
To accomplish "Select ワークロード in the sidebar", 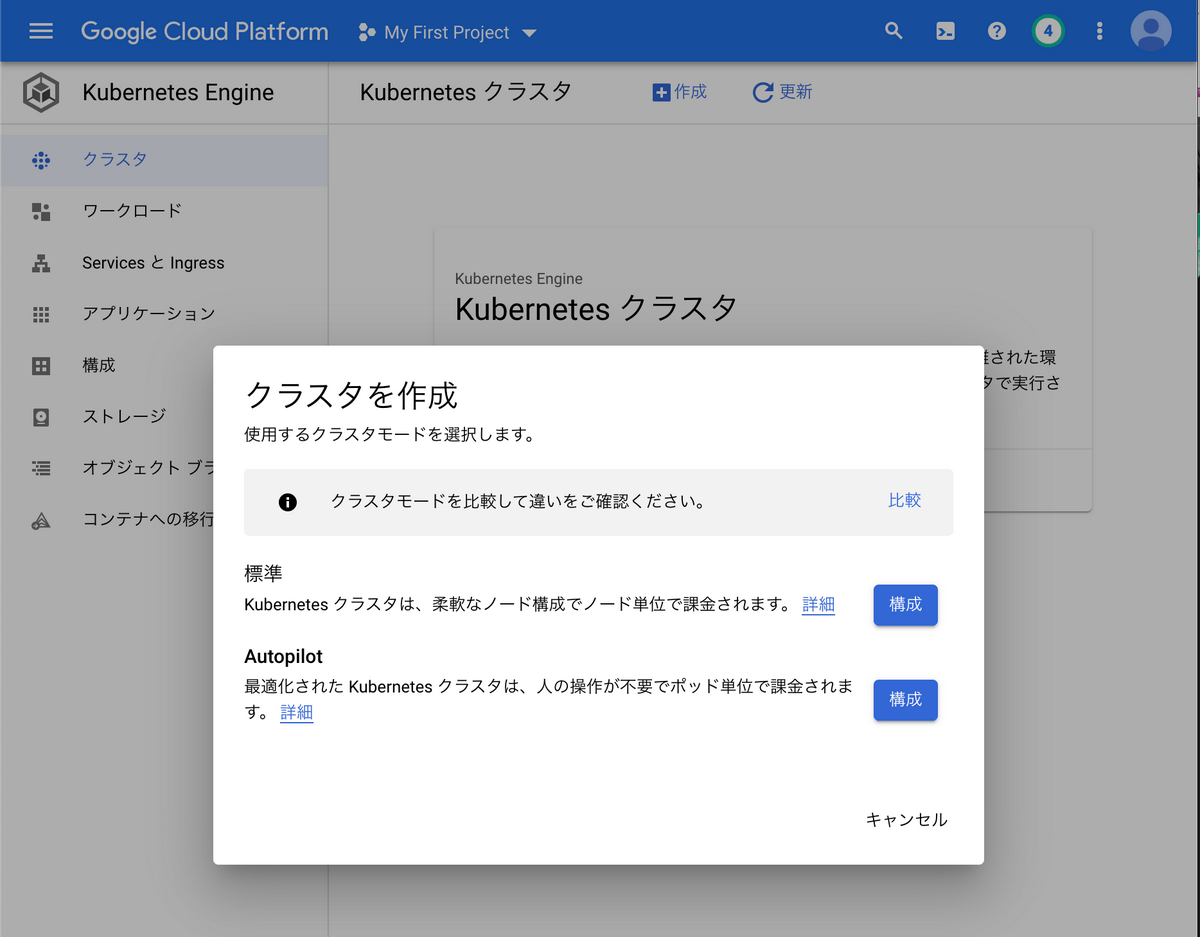I will coord(164,211).
